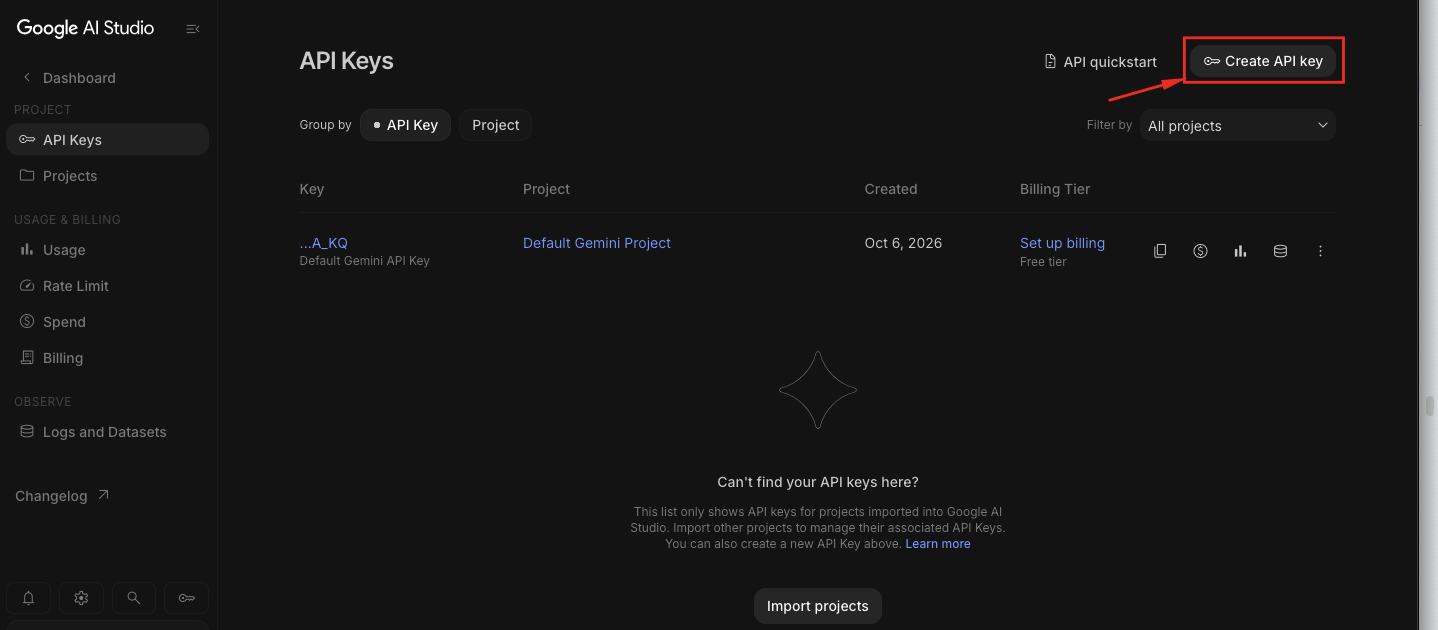This screenshot has width=1438, height=630.
Task: Open Projects in the sidebar
Action: click(107, 176)
